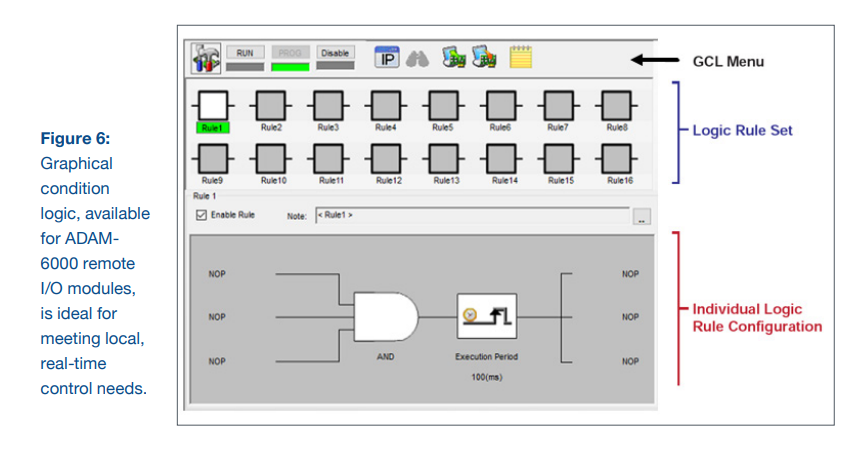Click the AND logic gate
Screen dimensions: 858x450
pyautogui.click(x=386, y=317)
